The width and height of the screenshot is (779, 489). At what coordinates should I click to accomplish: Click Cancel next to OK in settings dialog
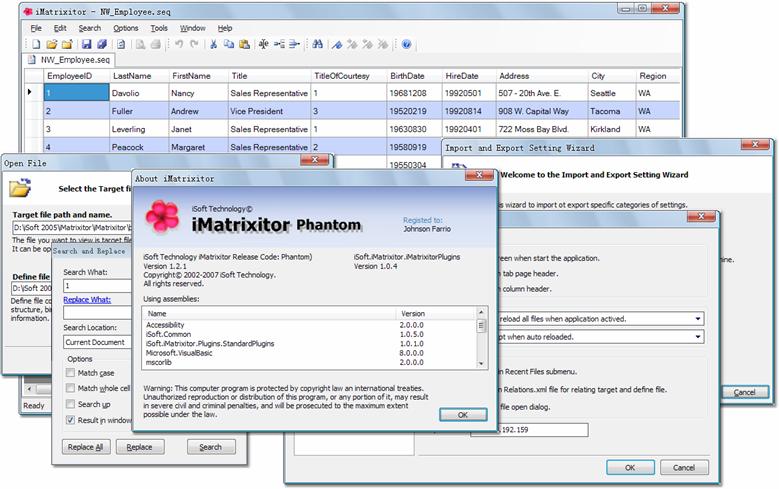(x=684, y=468)
